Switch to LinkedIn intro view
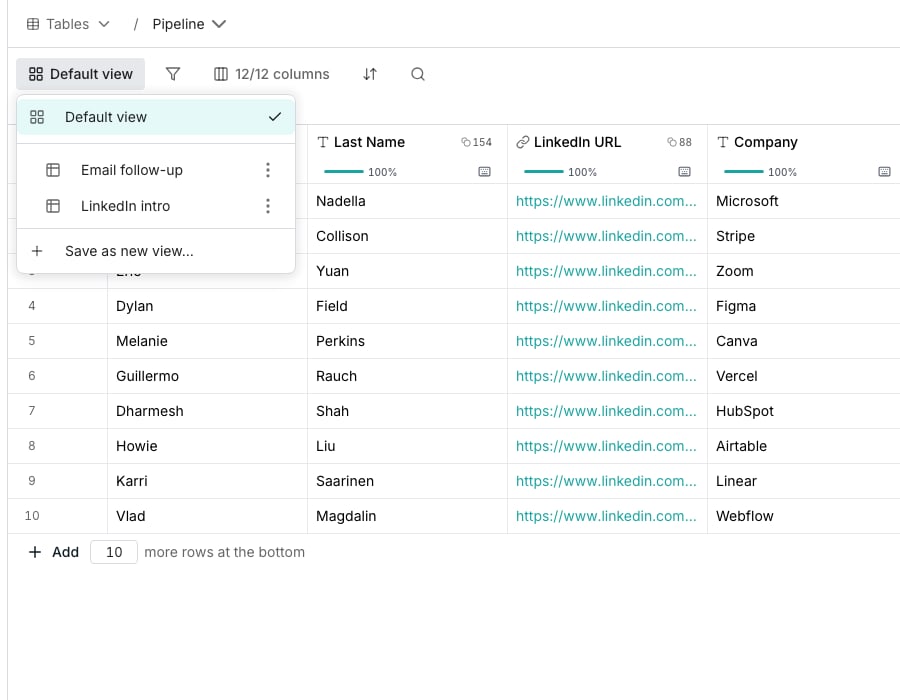Viewport: 900px width, 700px height. 125,206
